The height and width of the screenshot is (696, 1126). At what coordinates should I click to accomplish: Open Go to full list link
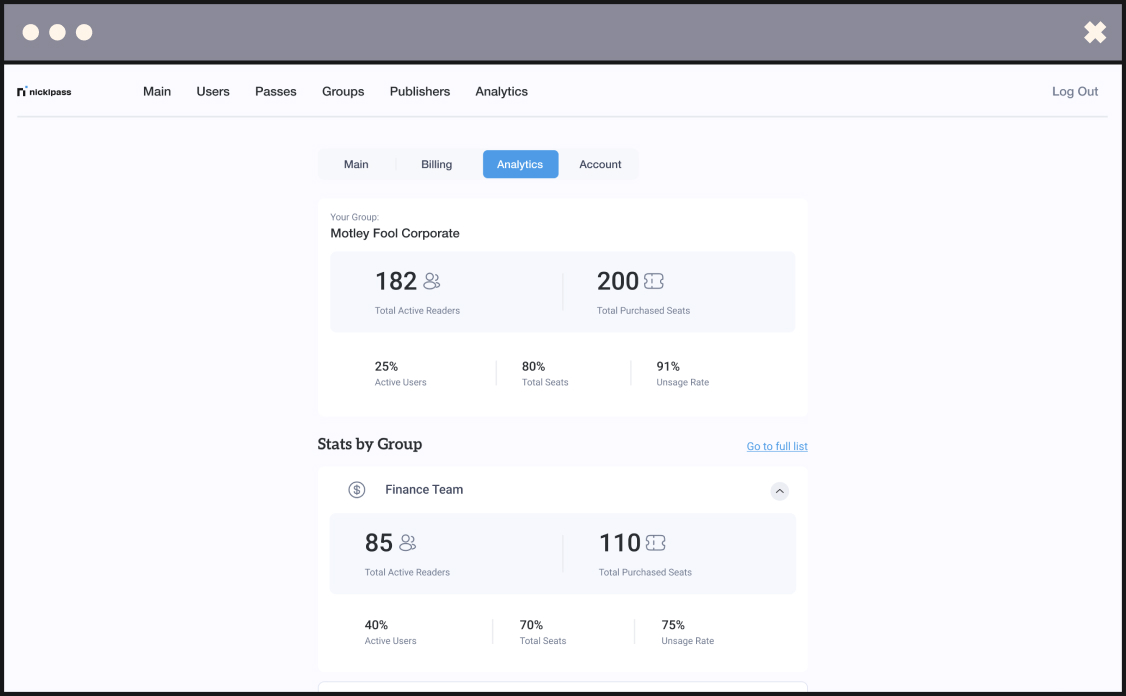(x=777, y=446)
